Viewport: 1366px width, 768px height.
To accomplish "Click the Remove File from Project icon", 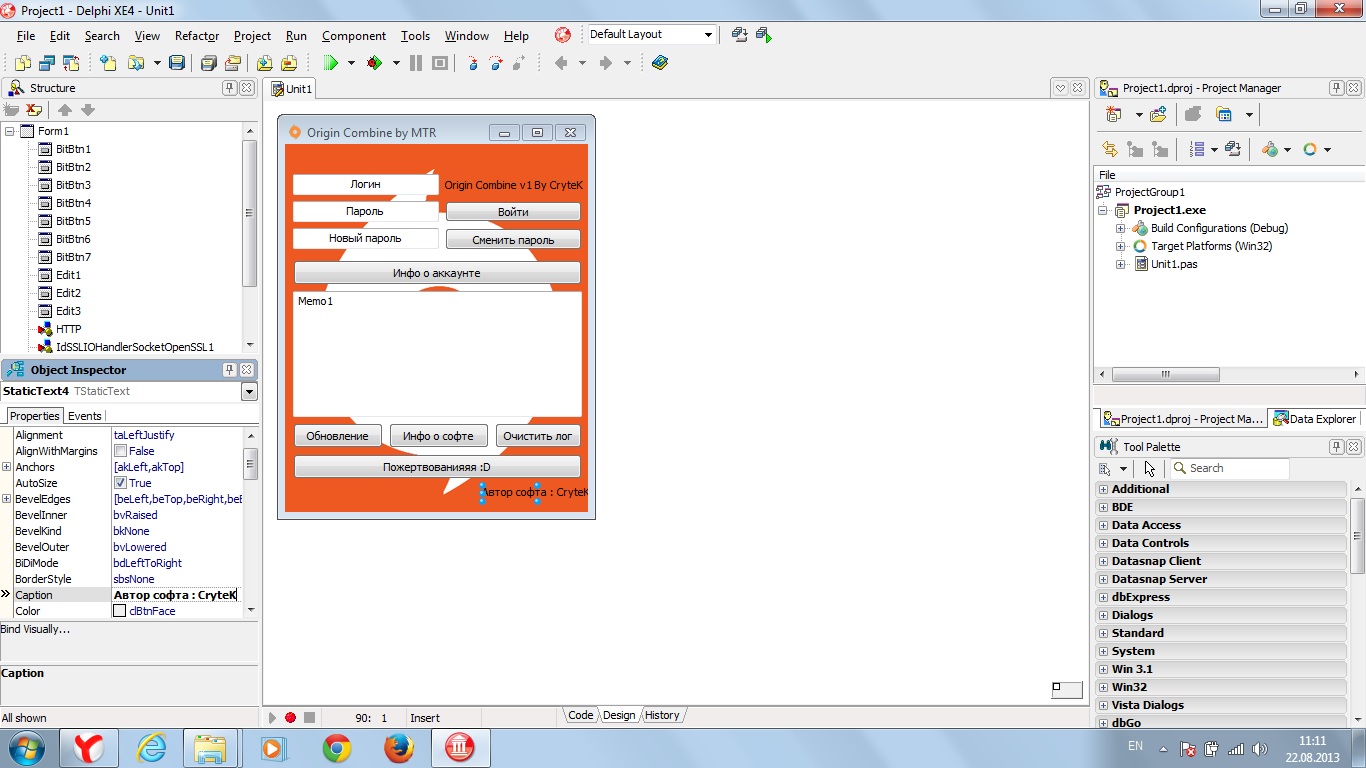I will [x=288, y=63].
